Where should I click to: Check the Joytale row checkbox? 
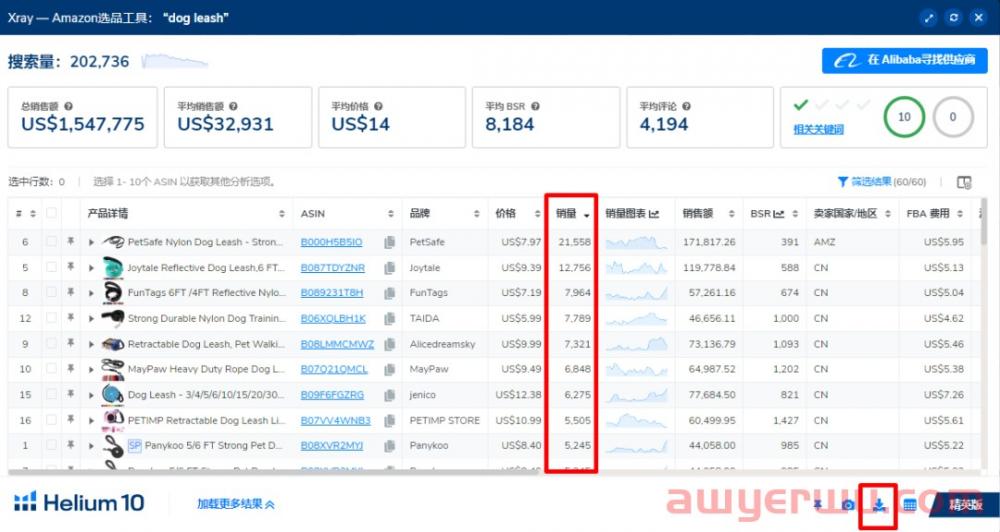(51, 267)
